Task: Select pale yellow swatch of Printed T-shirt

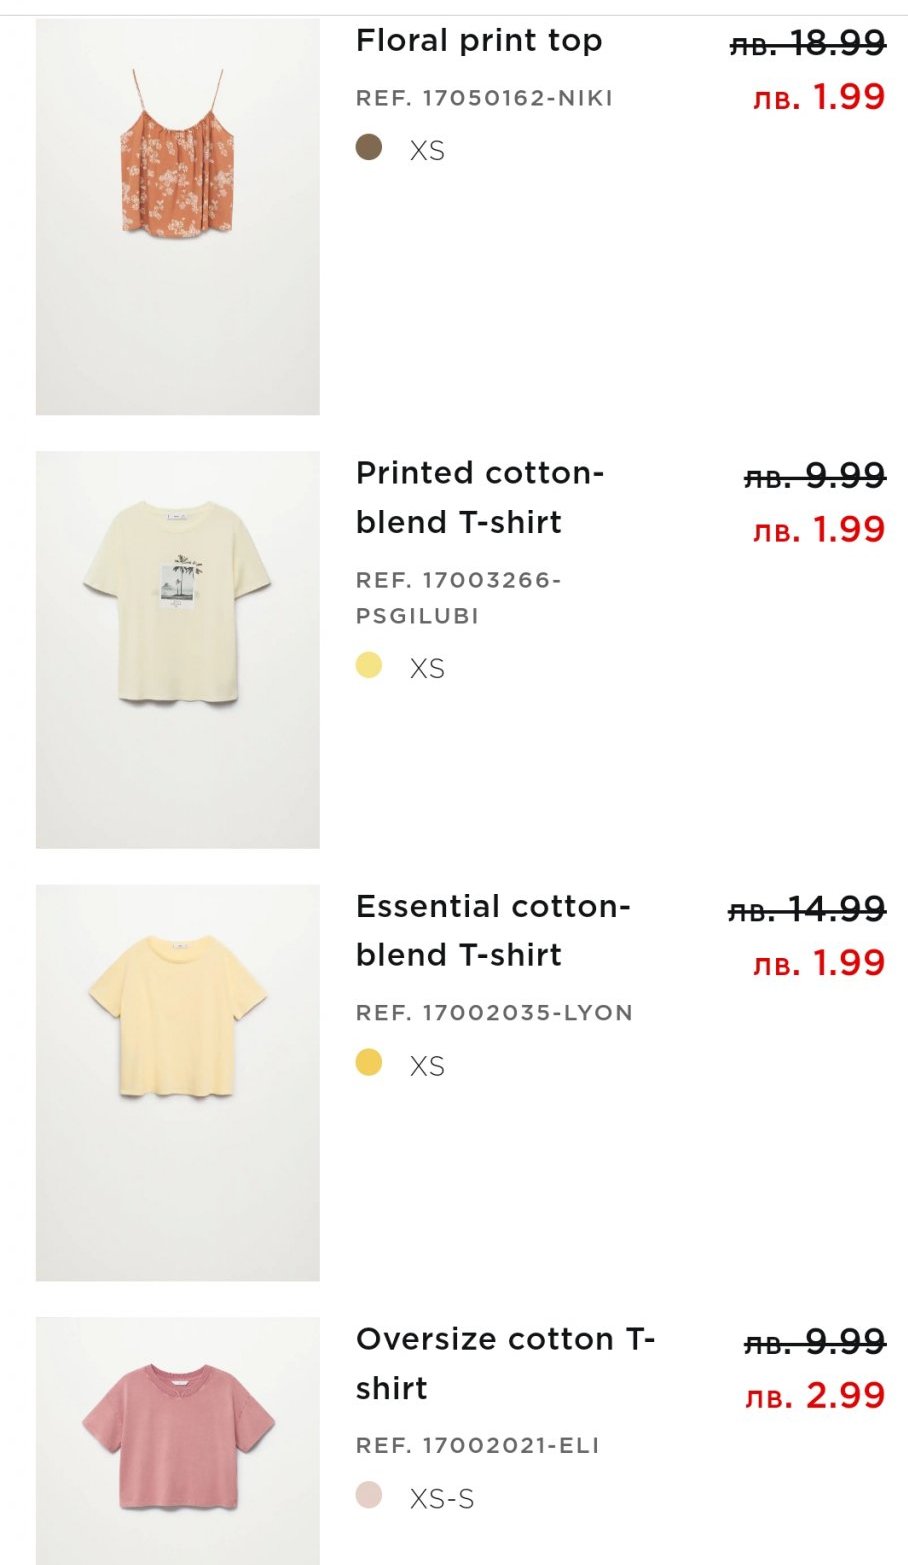Action: 369,665
